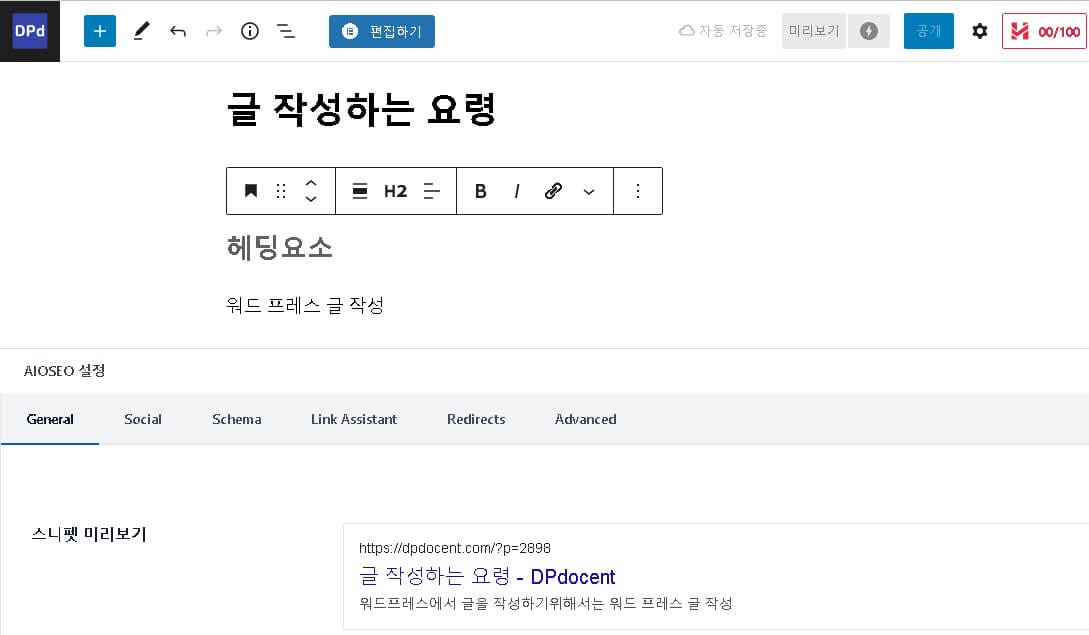The image size is (1089, 635).
Task: Open the 미리보기 preview dropdown
Action: click(813, 31)
